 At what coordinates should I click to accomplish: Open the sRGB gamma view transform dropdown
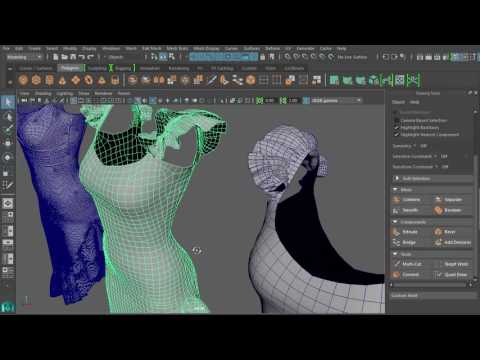336,100
